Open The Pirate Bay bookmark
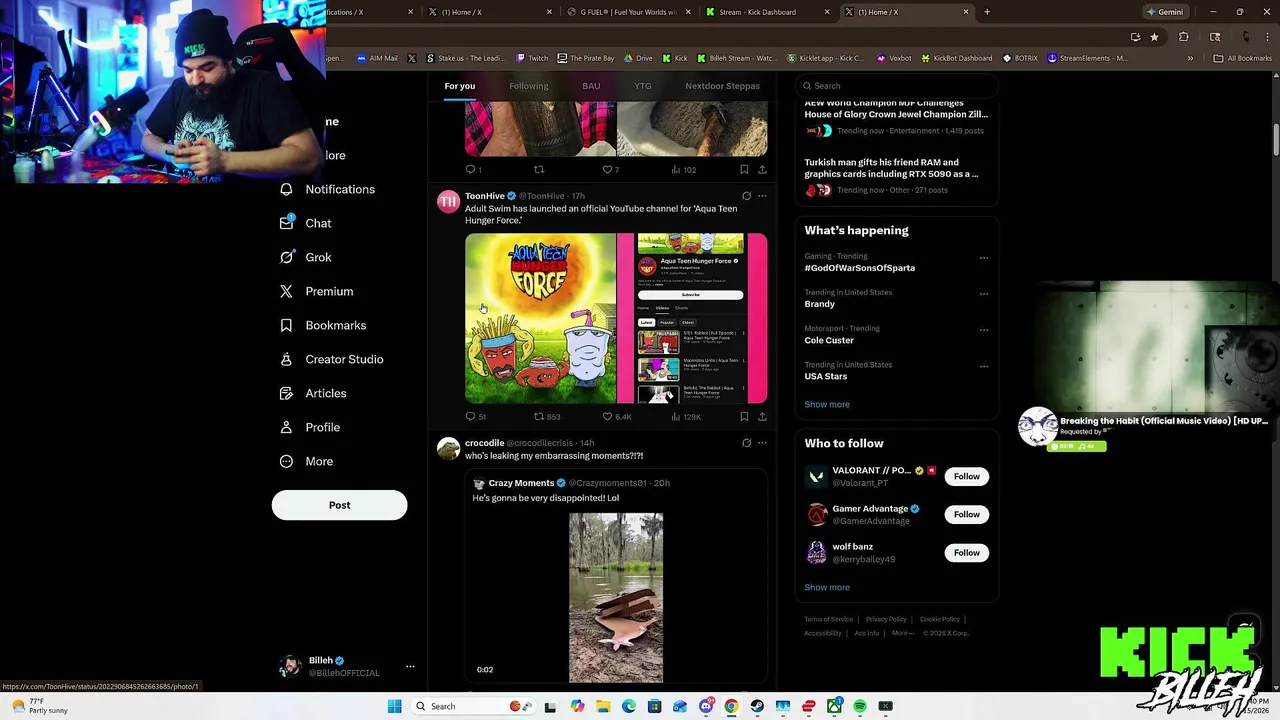This screenshot has height=720, width=1280. click(586, 58)
